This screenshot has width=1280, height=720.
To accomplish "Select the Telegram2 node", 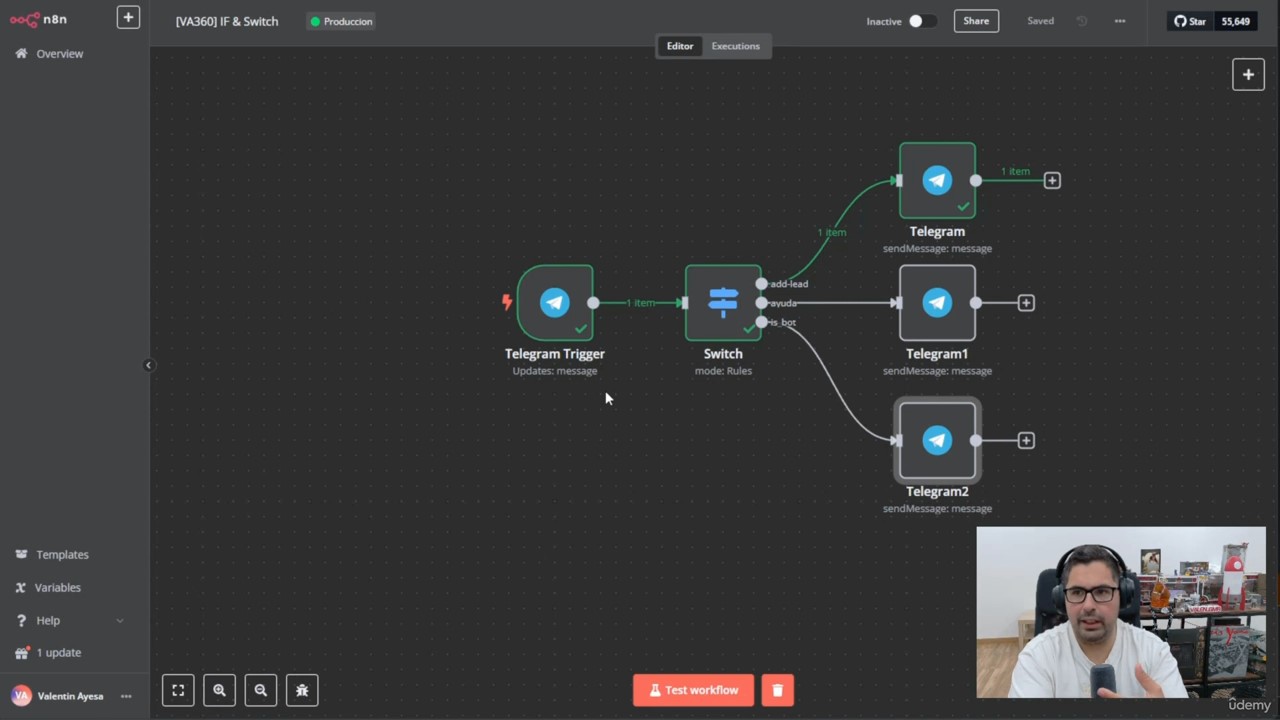I will [937, 440].
